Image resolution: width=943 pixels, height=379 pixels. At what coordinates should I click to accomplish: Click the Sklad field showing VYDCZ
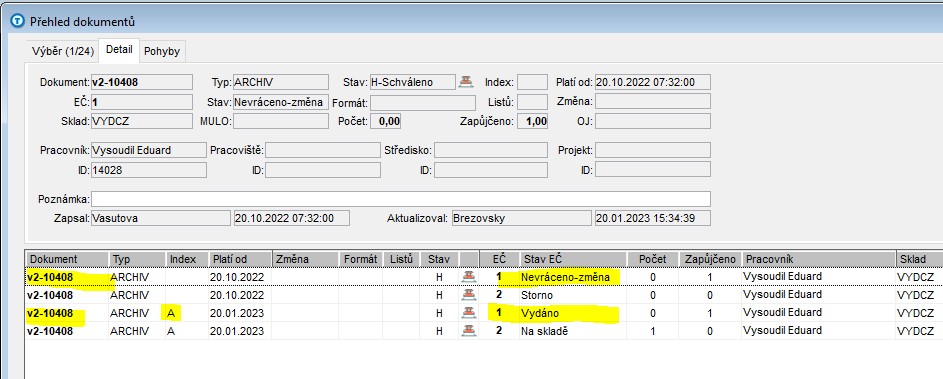coord(141,121)
